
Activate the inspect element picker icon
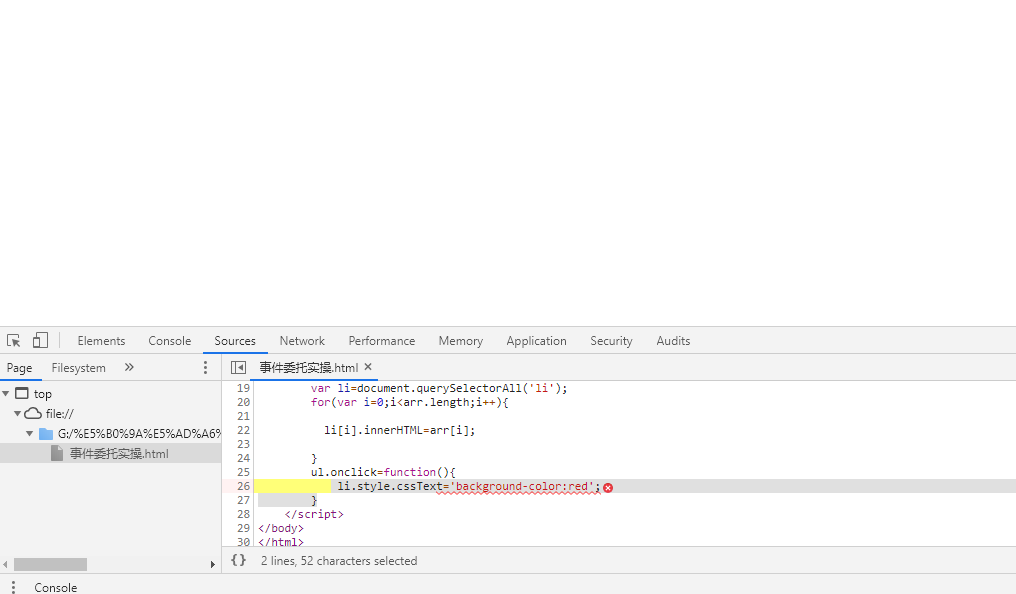tap(14, 341)
